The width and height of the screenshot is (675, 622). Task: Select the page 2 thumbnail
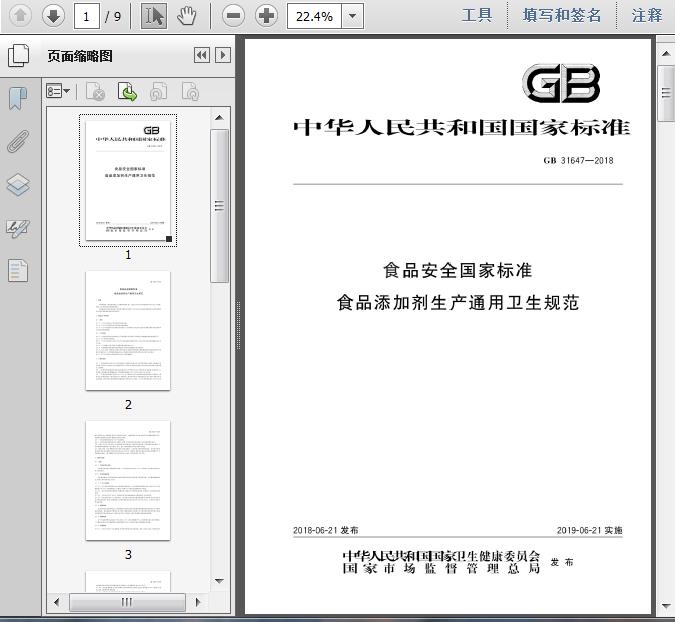tap(128, 330)
